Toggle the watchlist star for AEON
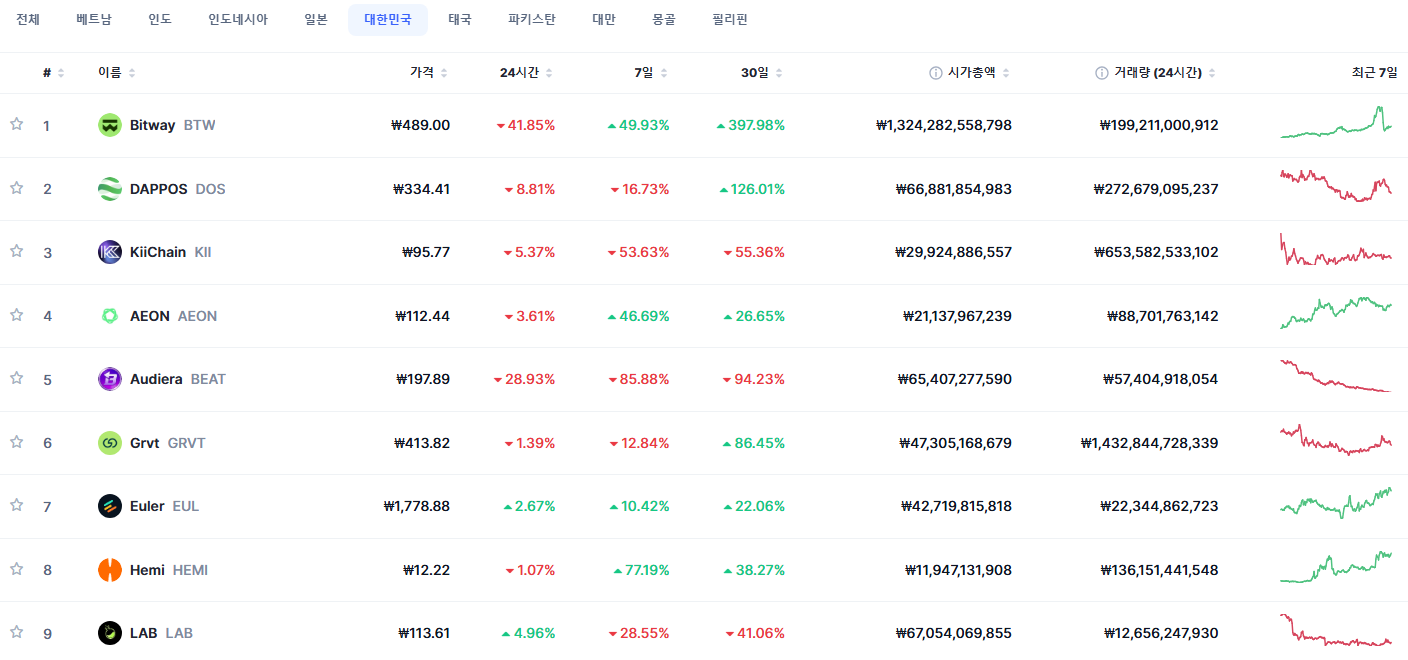Screen dimensions: 1408x660 coord(16,315)
